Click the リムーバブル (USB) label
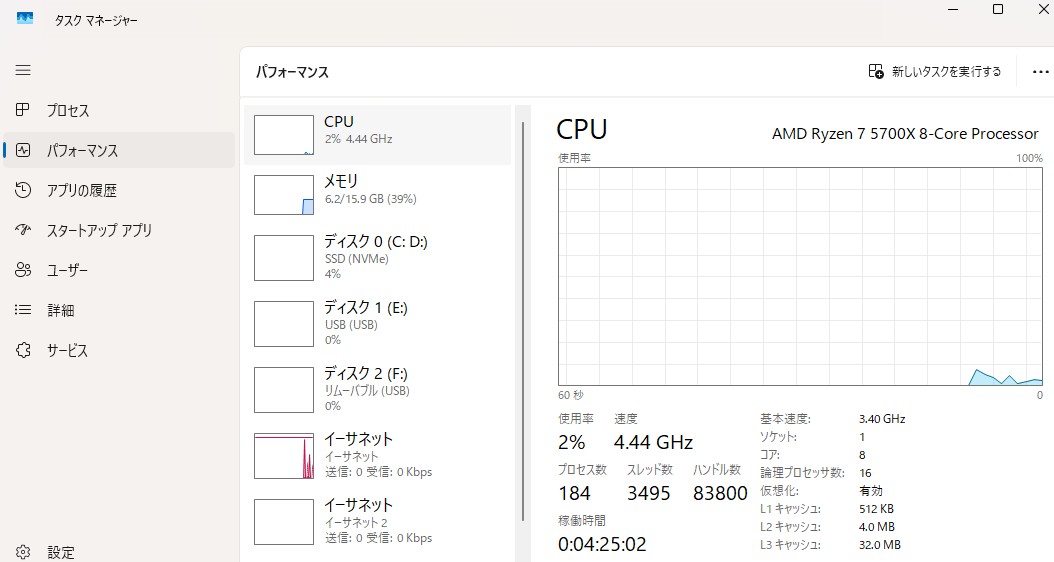The height and width of the screenshot is (562, 1054). pyautogui.click(x=367, y=391)
